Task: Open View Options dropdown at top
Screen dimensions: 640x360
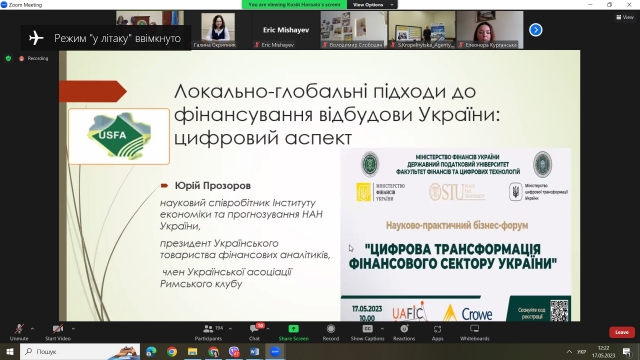Action: click(372, 4)
